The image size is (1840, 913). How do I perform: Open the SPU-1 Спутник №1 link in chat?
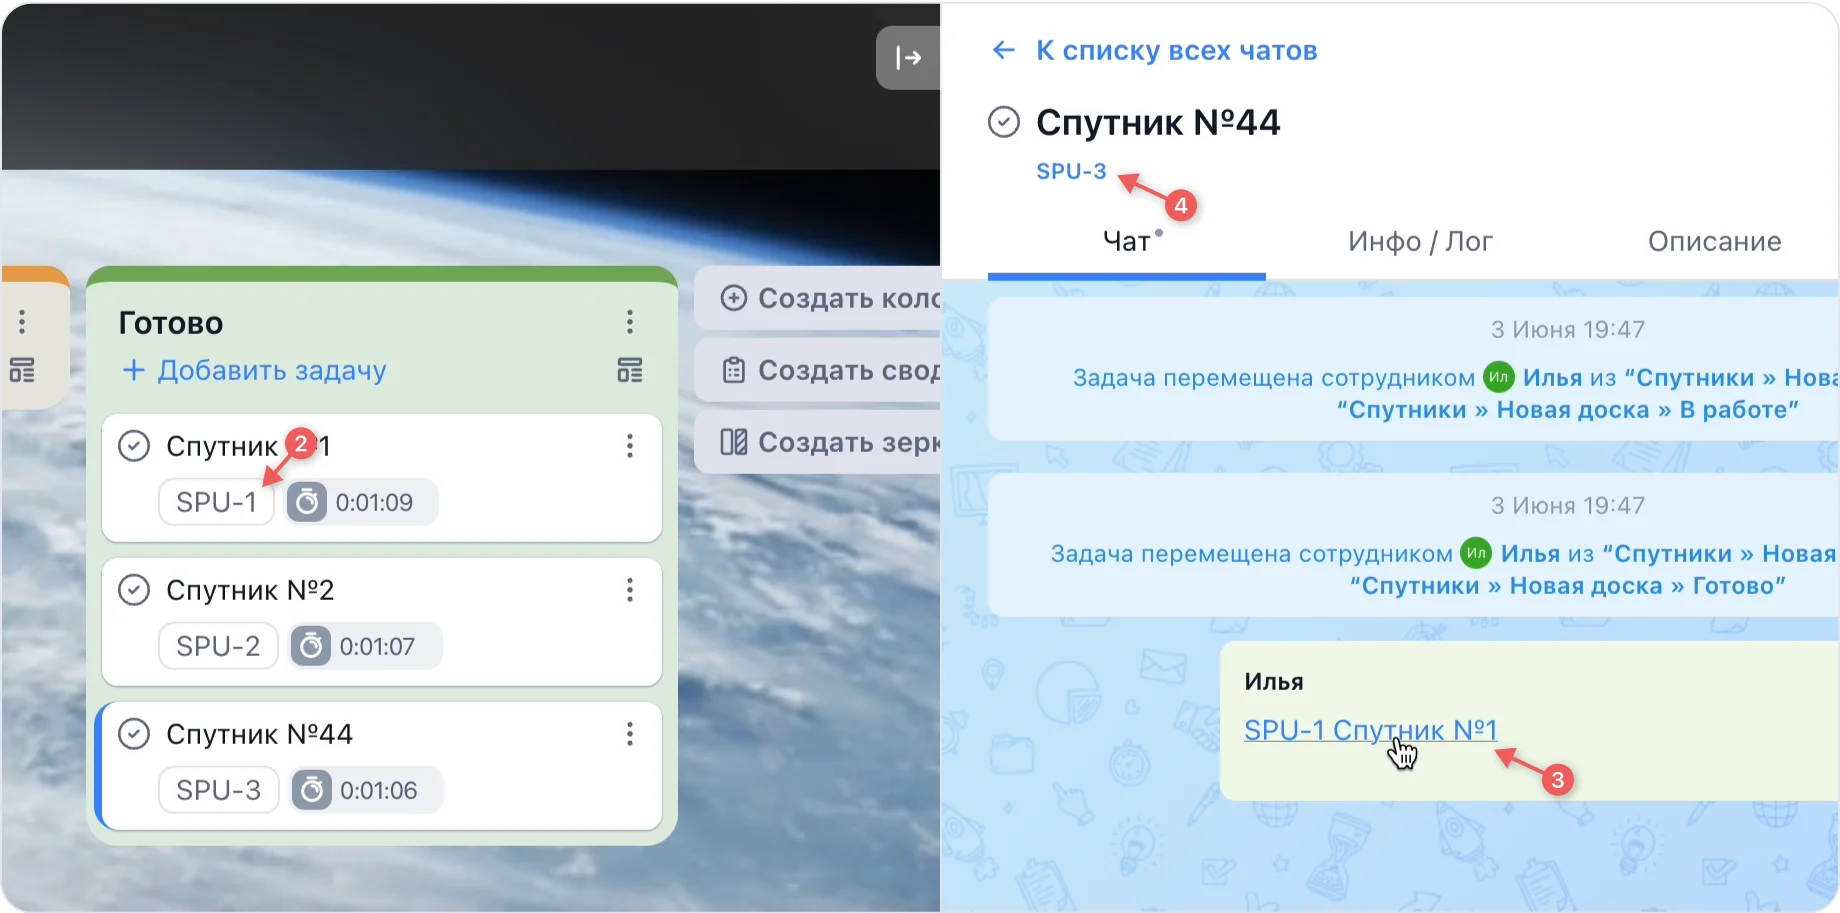click(1370, 730)
